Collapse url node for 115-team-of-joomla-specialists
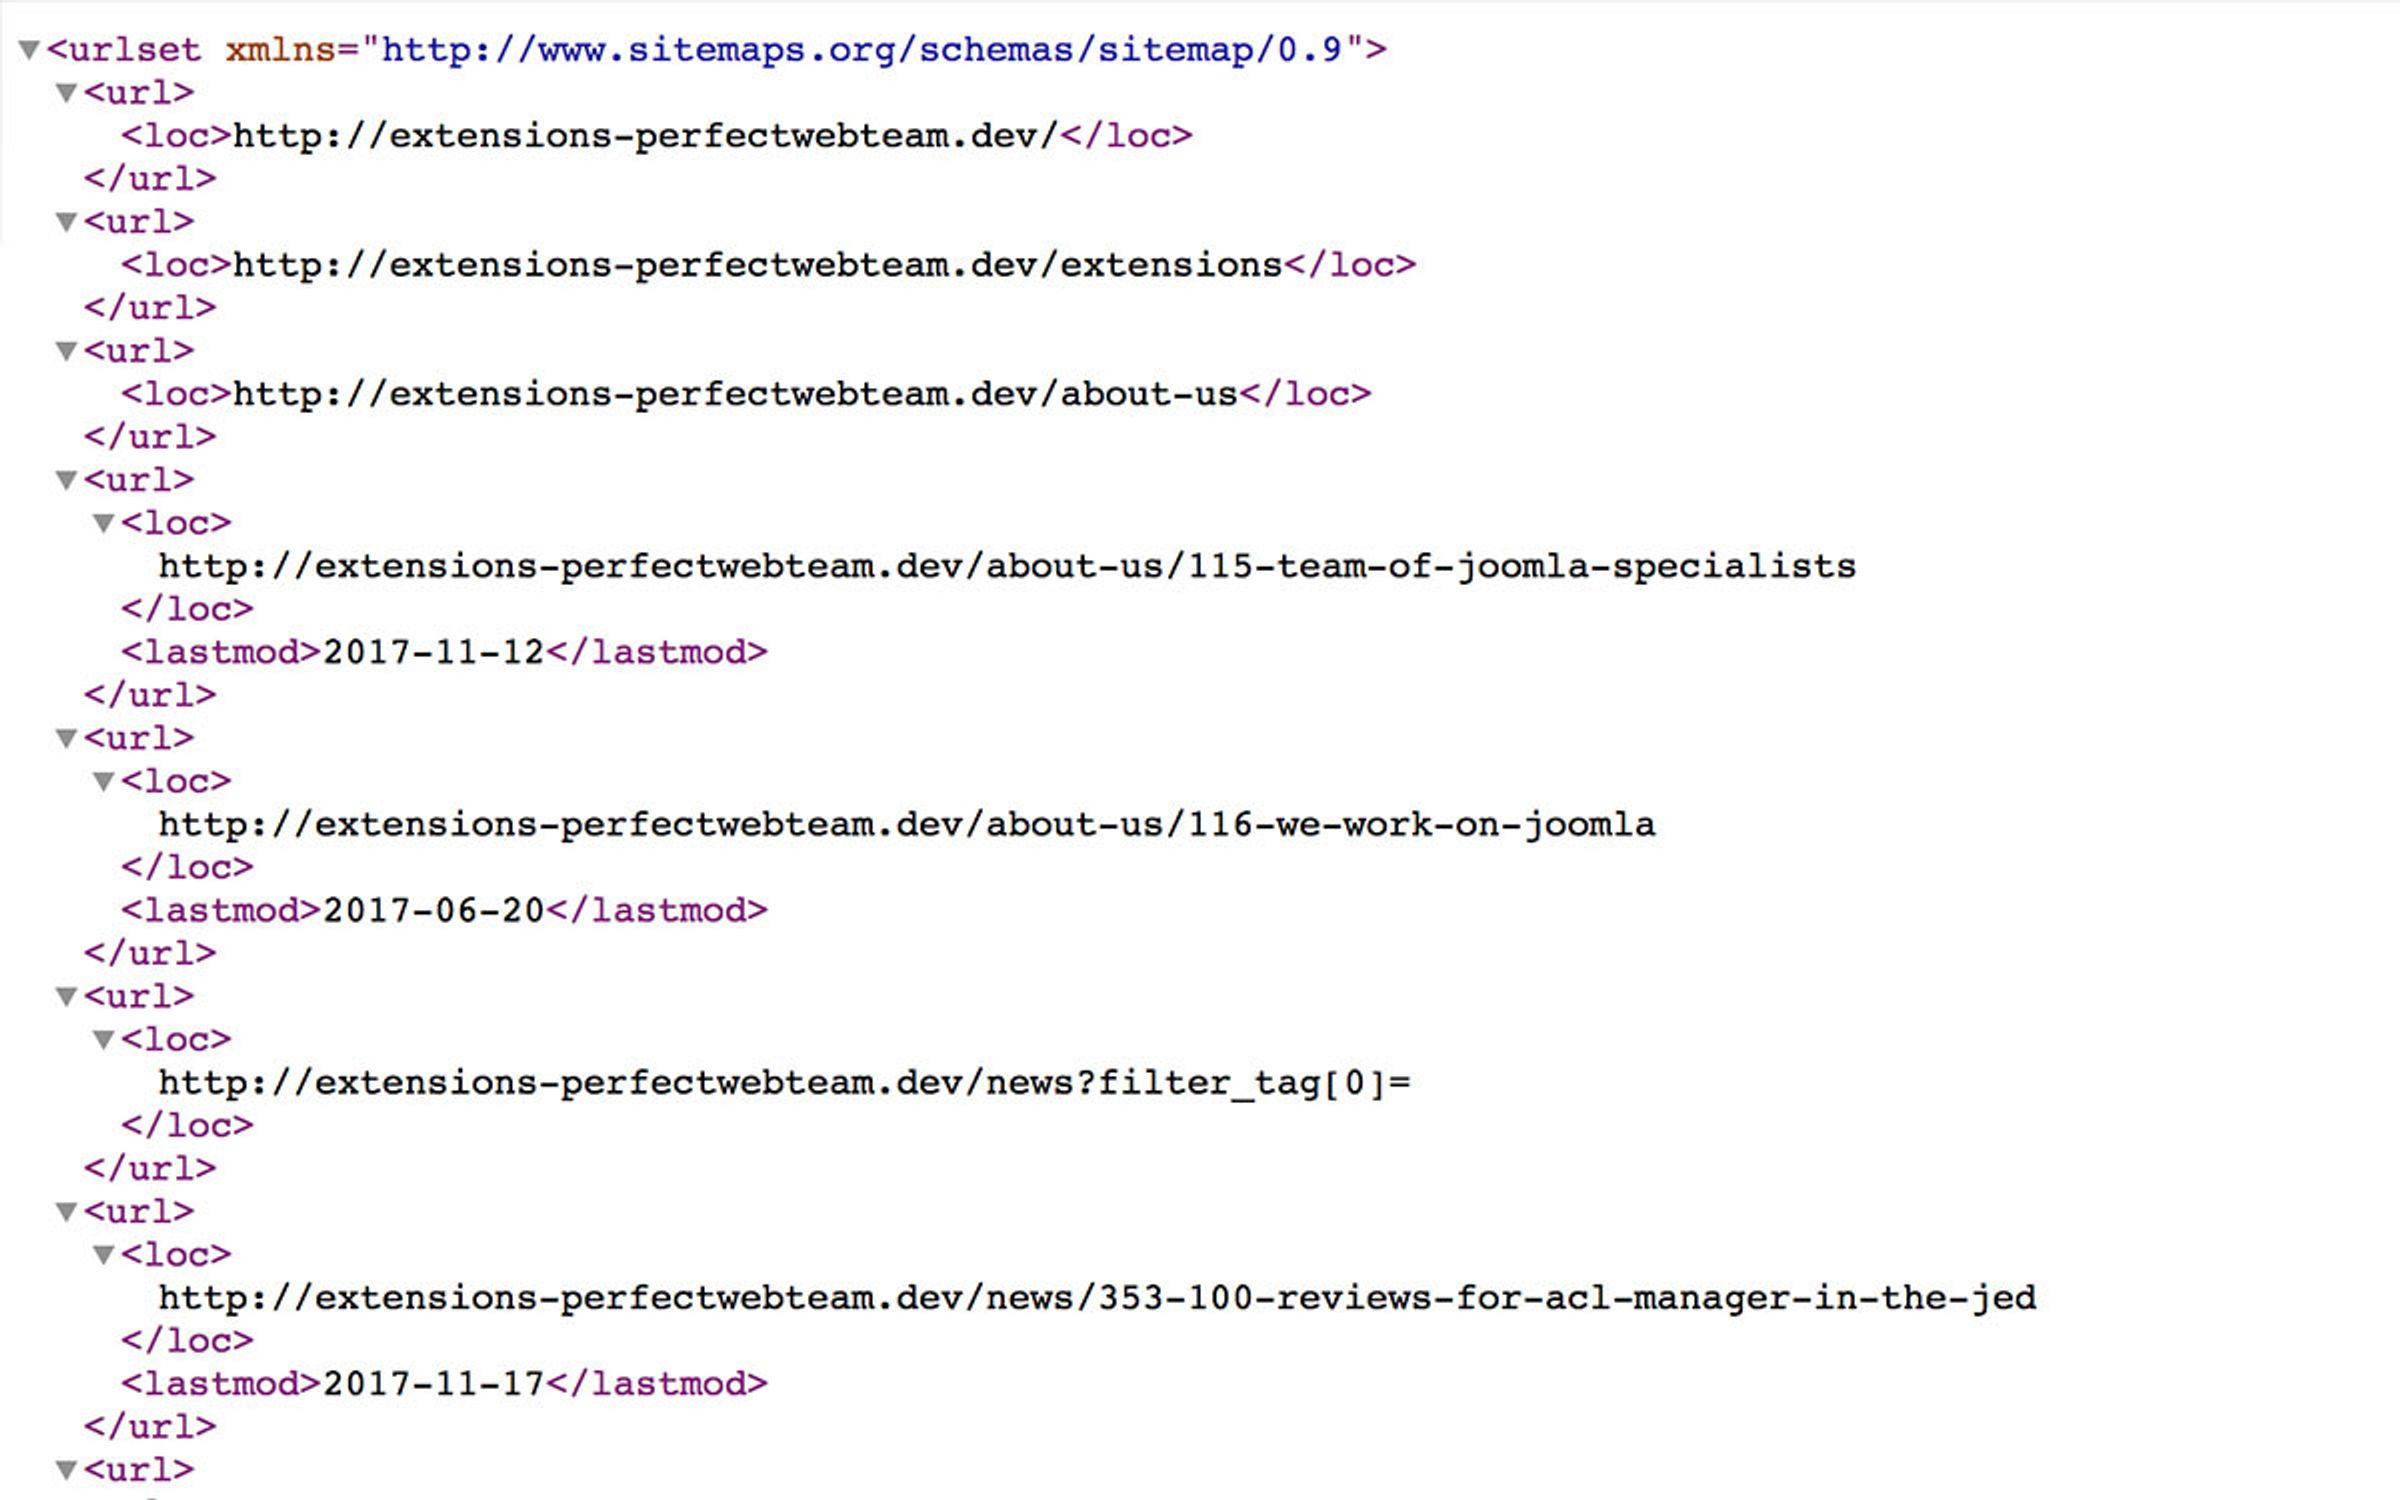Image resolution: width=2400 pixels, height=1500 pixels. tap(67, 480)
